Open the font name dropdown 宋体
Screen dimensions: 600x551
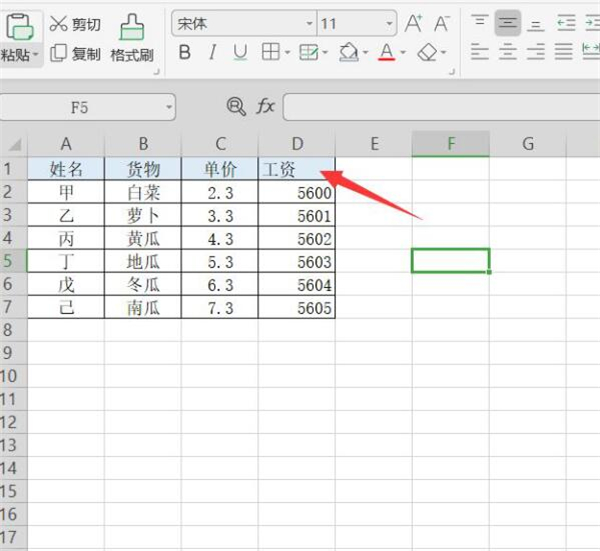[243, 23]
